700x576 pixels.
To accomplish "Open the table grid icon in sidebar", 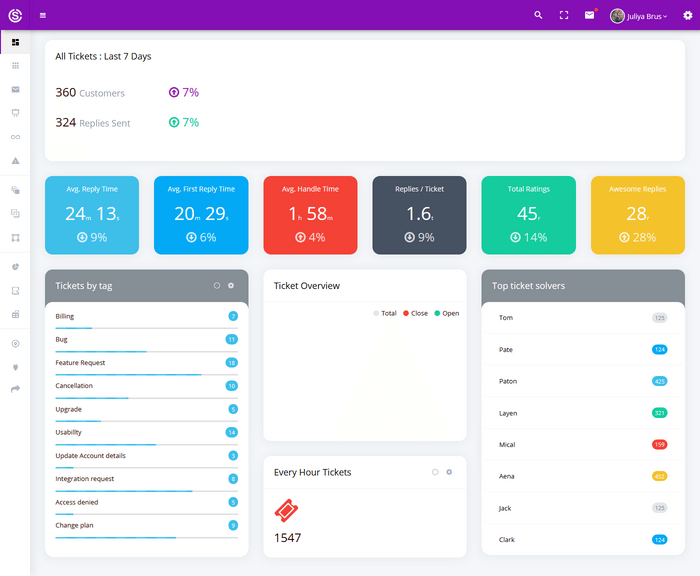I will (16, 314).
